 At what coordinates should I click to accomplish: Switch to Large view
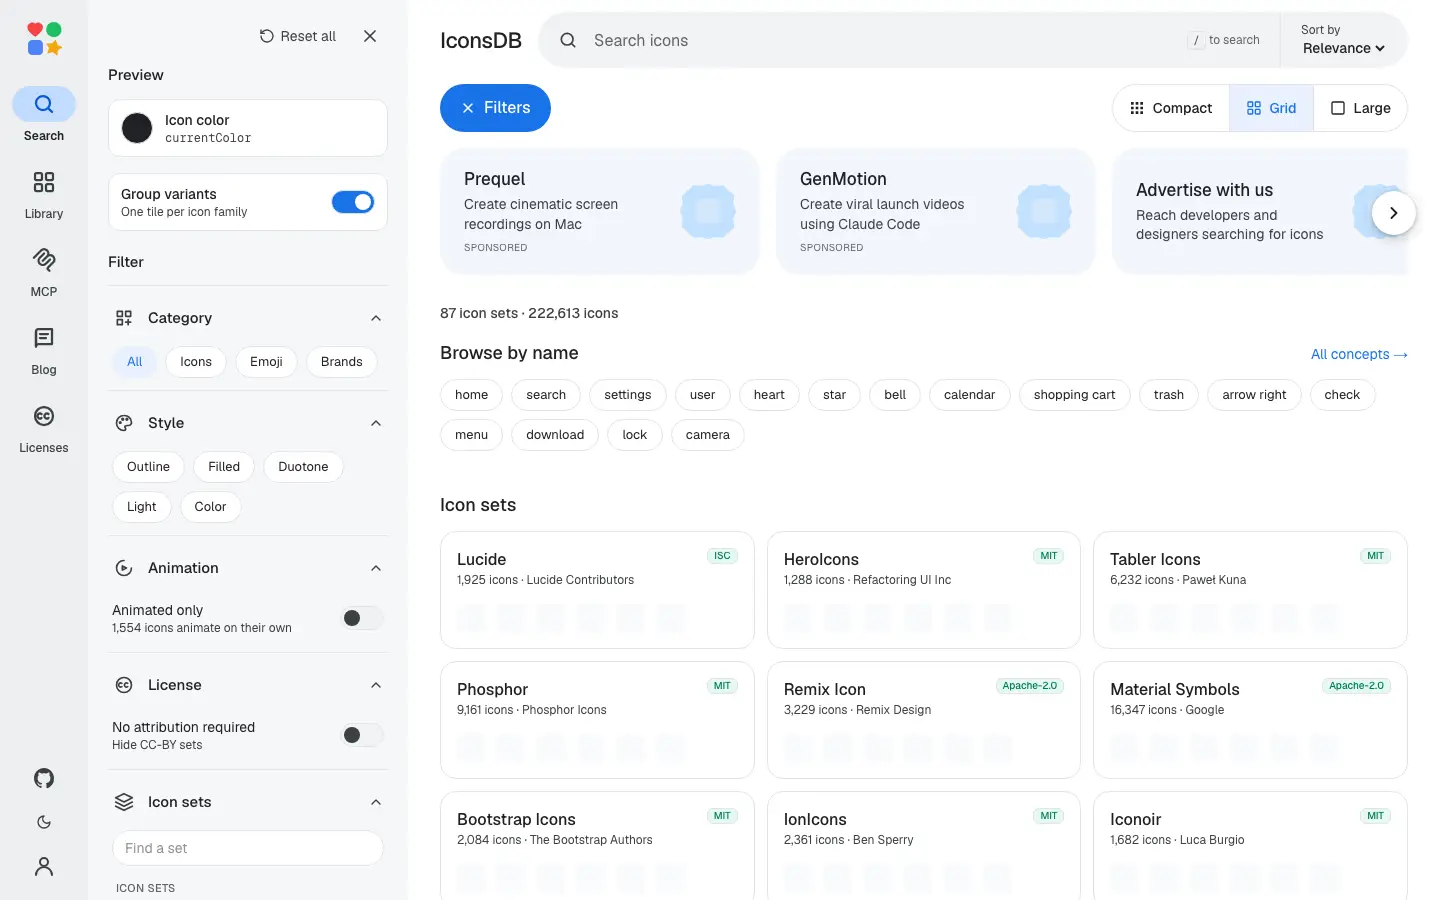(x=1360, y=108)
